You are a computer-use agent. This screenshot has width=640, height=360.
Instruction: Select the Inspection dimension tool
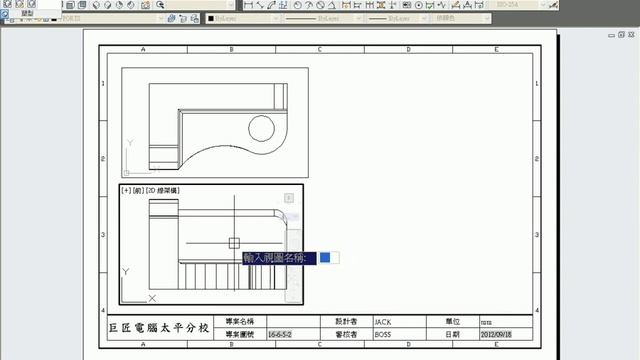pyautogui.click(x=430, y=5)
